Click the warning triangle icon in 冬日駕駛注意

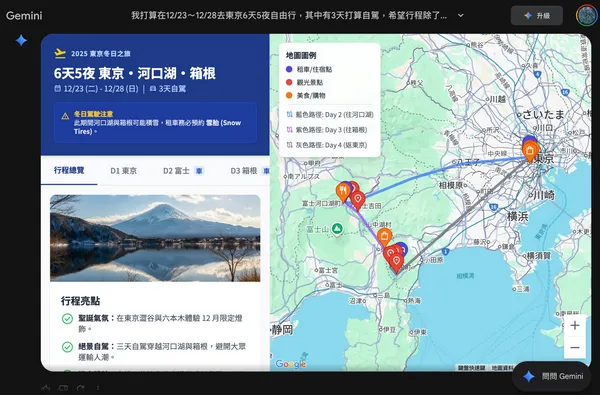click(x=65, y=116)
